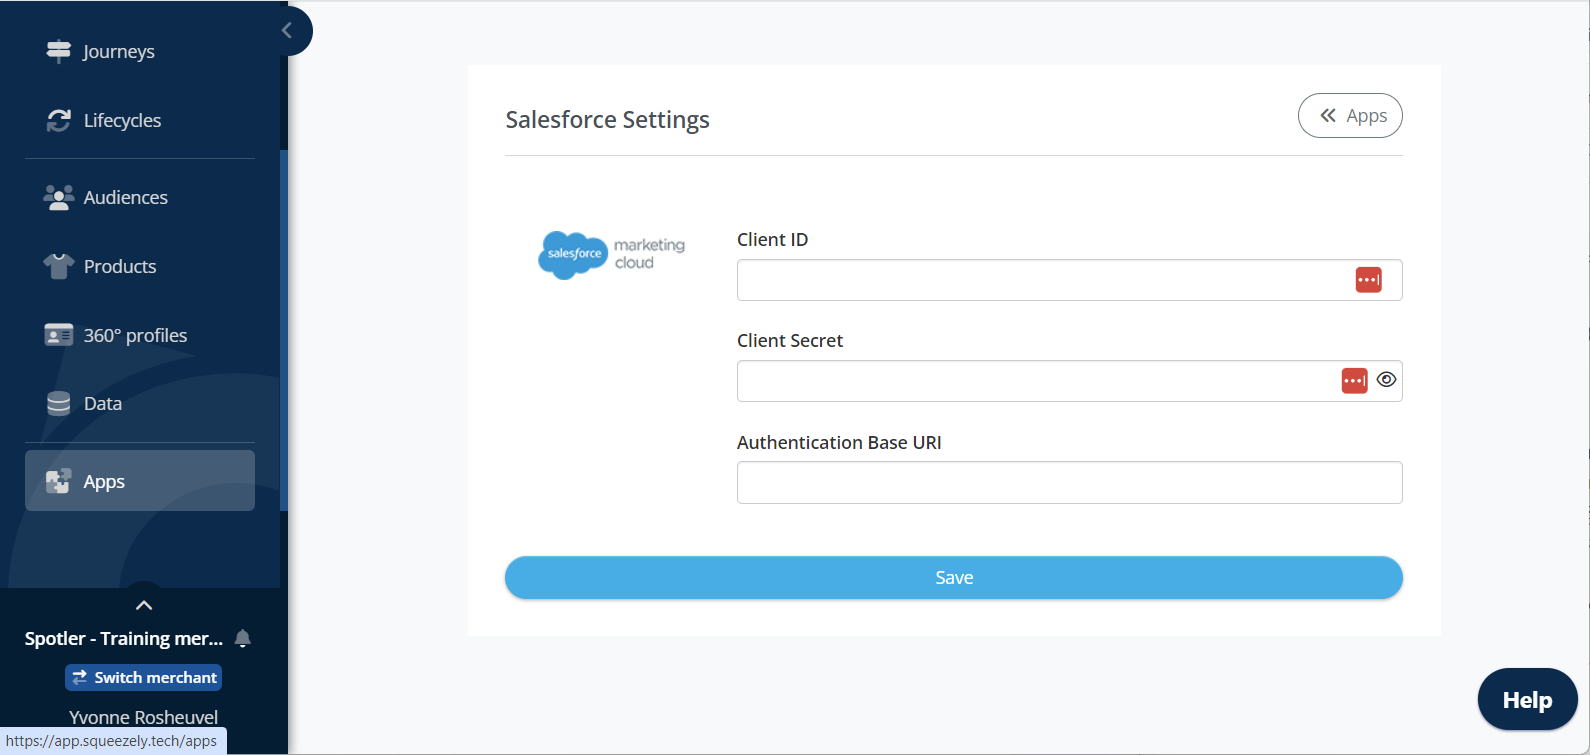The image size is (1590, 755).
Task: Click the sidebar scrollbar
Action: pos(284,330)
